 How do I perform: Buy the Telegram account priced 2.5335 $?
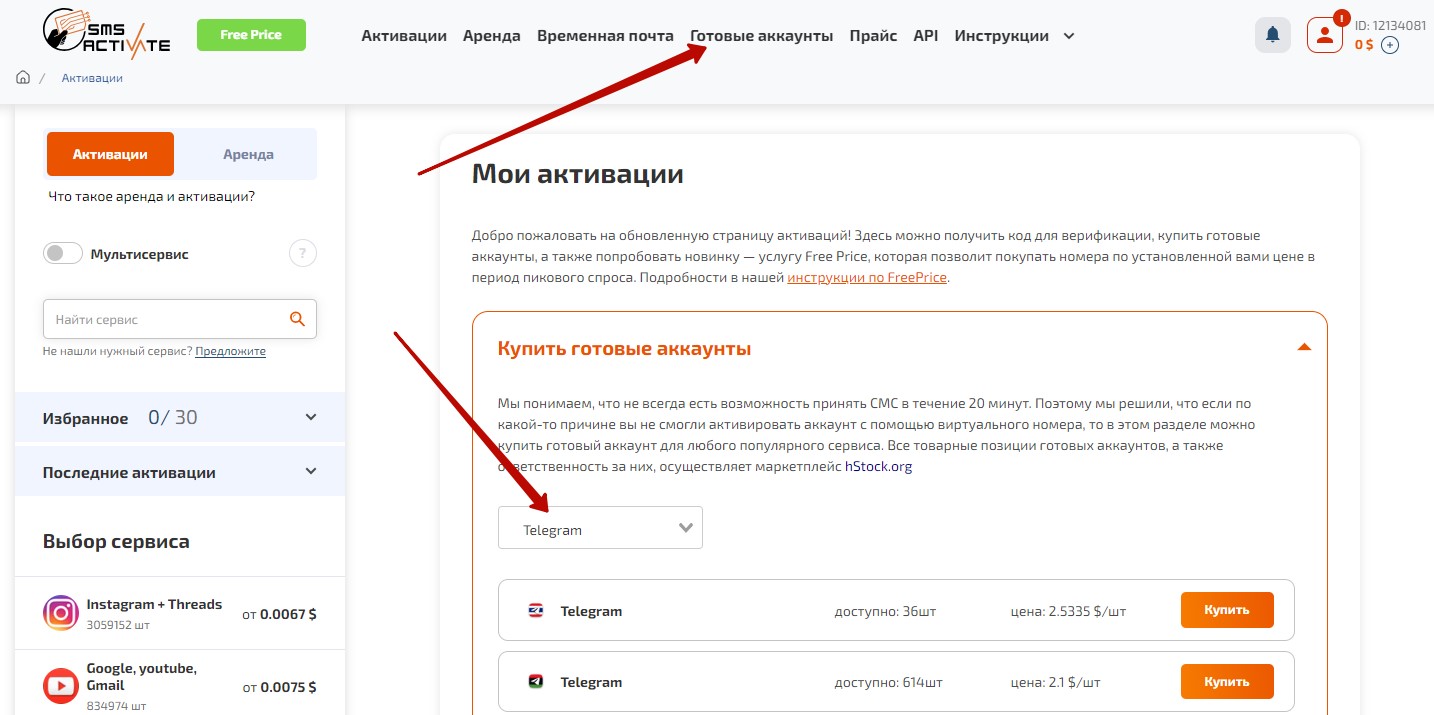click(1227, 610)
